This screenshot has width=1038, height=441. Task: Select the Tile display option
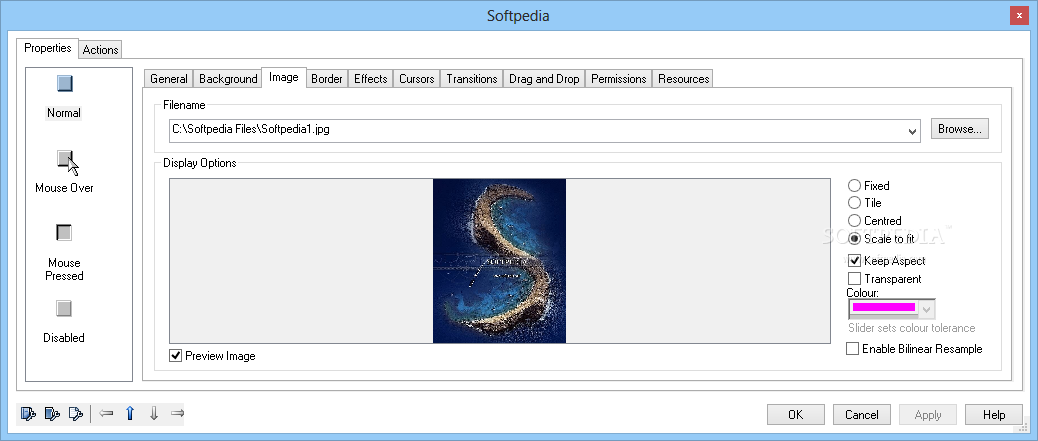tap(855, 203)
